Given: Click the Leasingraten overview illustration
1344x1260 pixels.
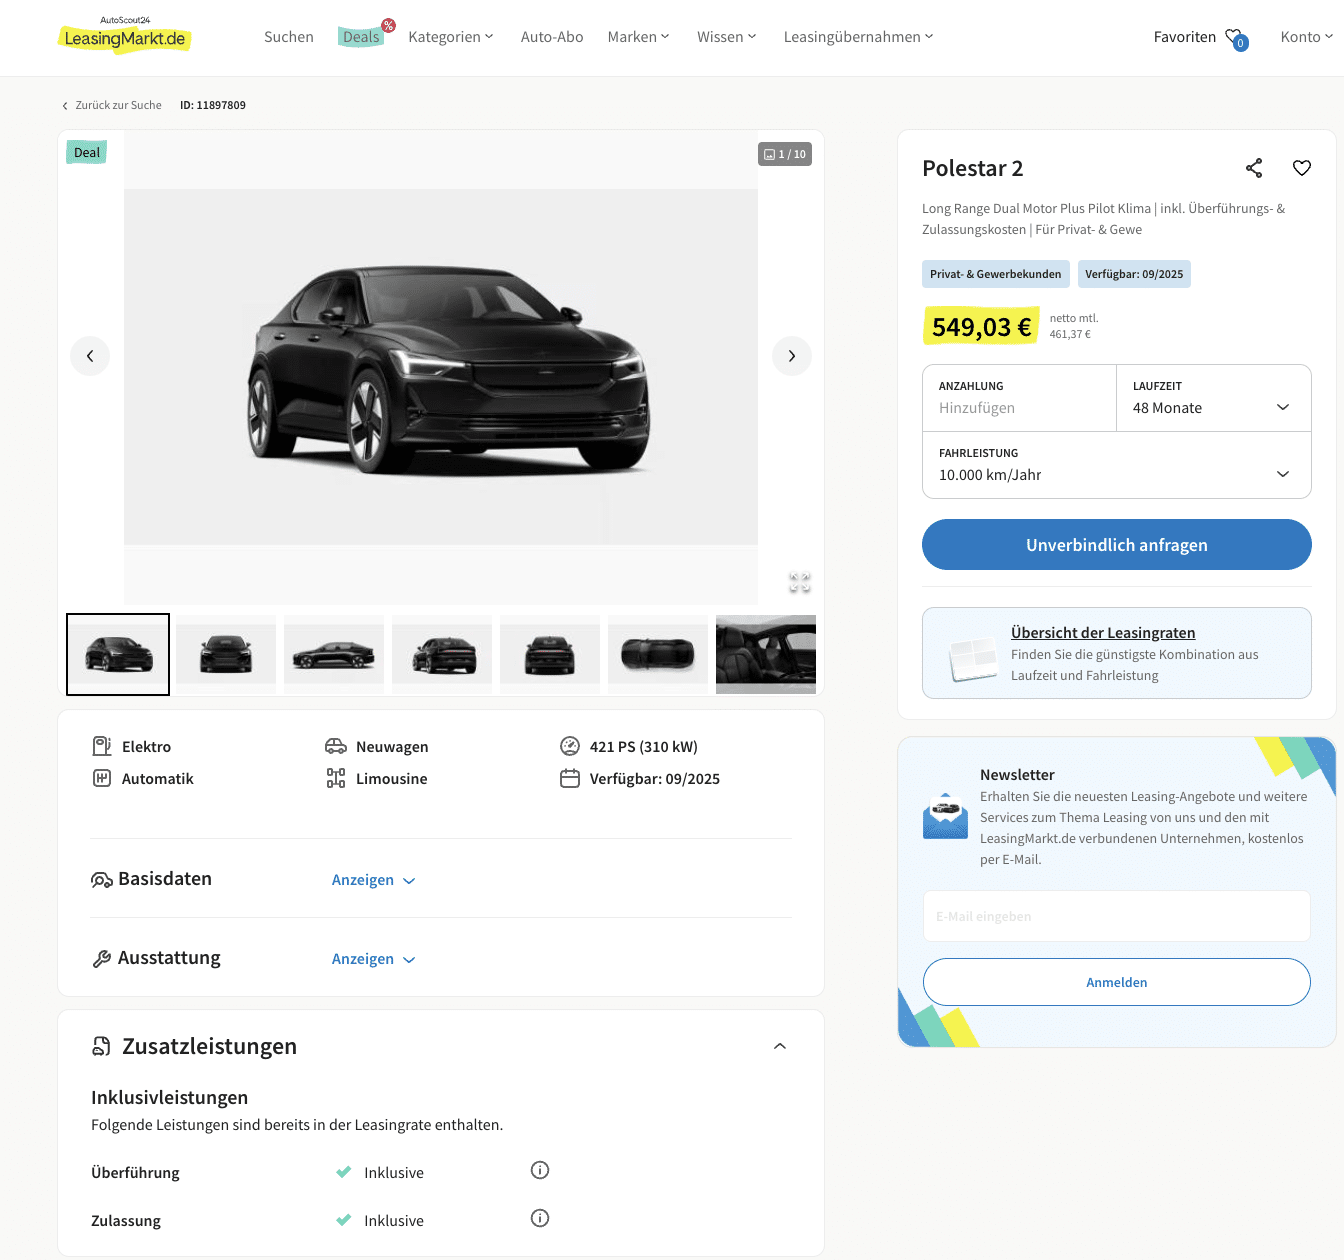Looking at the screenshot, I should click(973, 660).
